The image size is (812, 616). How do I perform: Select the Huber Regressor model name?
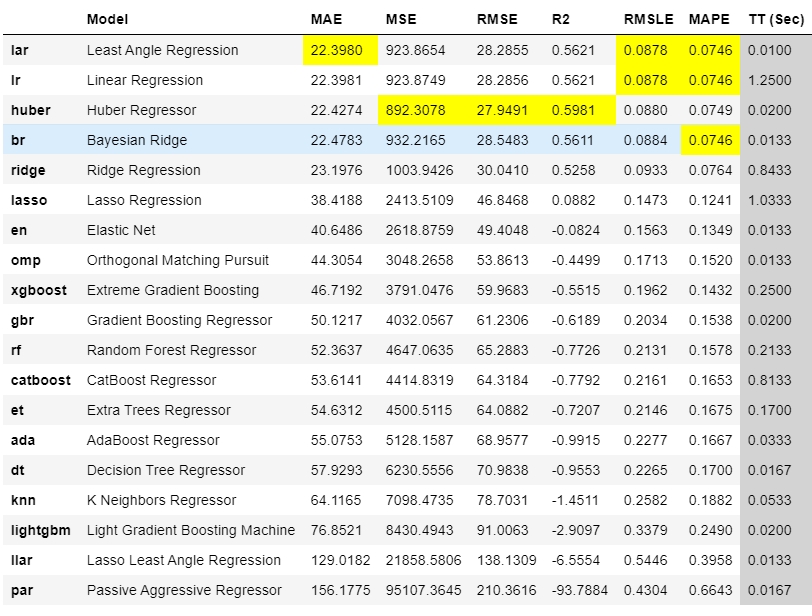(141, 110)
